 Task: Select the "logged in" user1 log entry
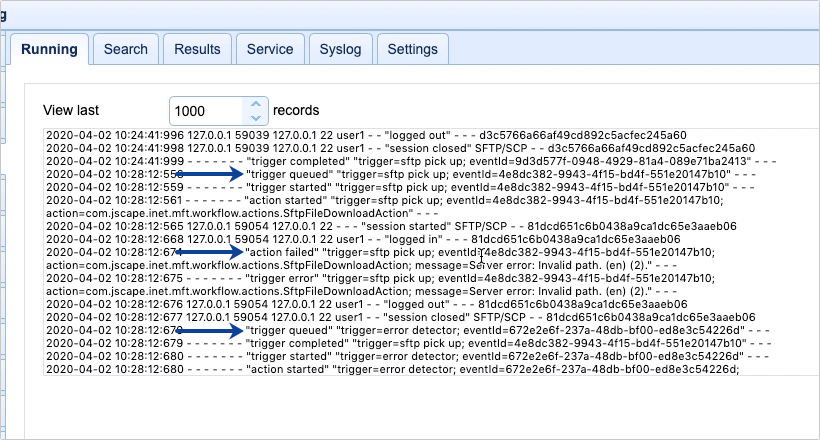tap(380, 239)
